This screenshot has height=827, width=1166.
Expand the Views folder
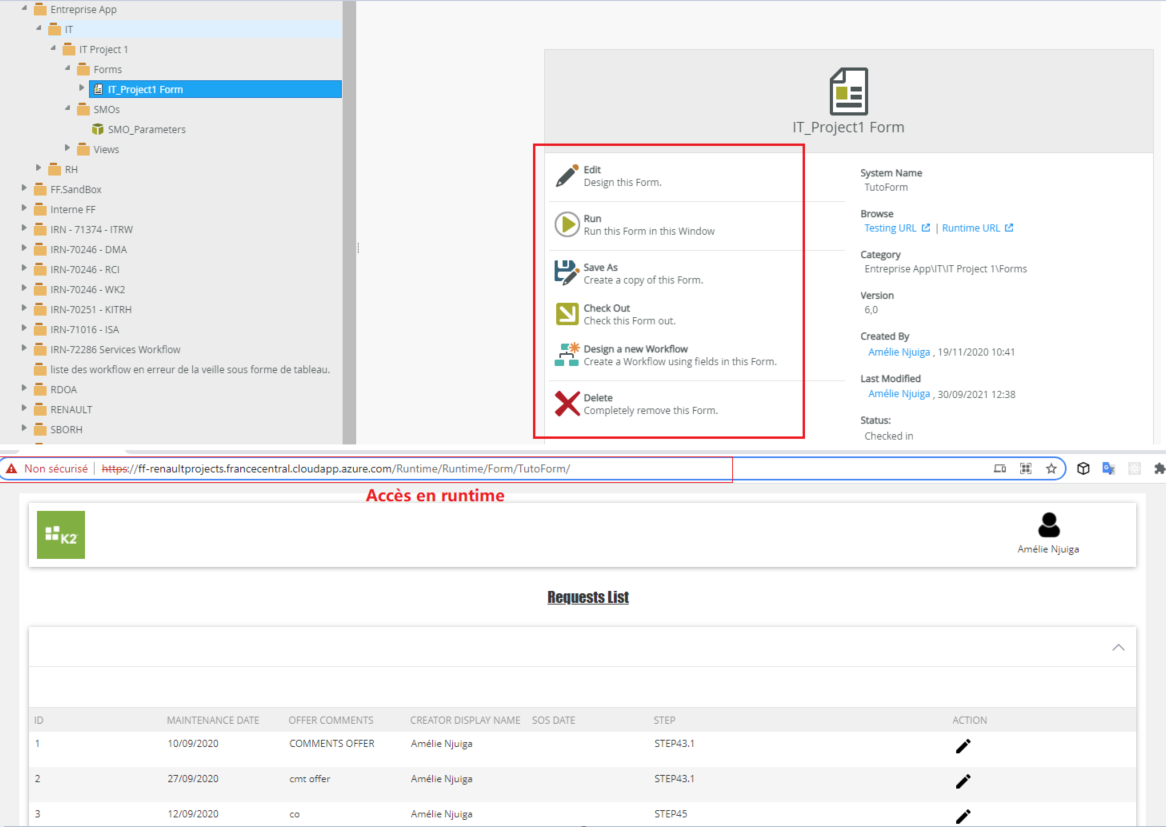click(67, 148)
